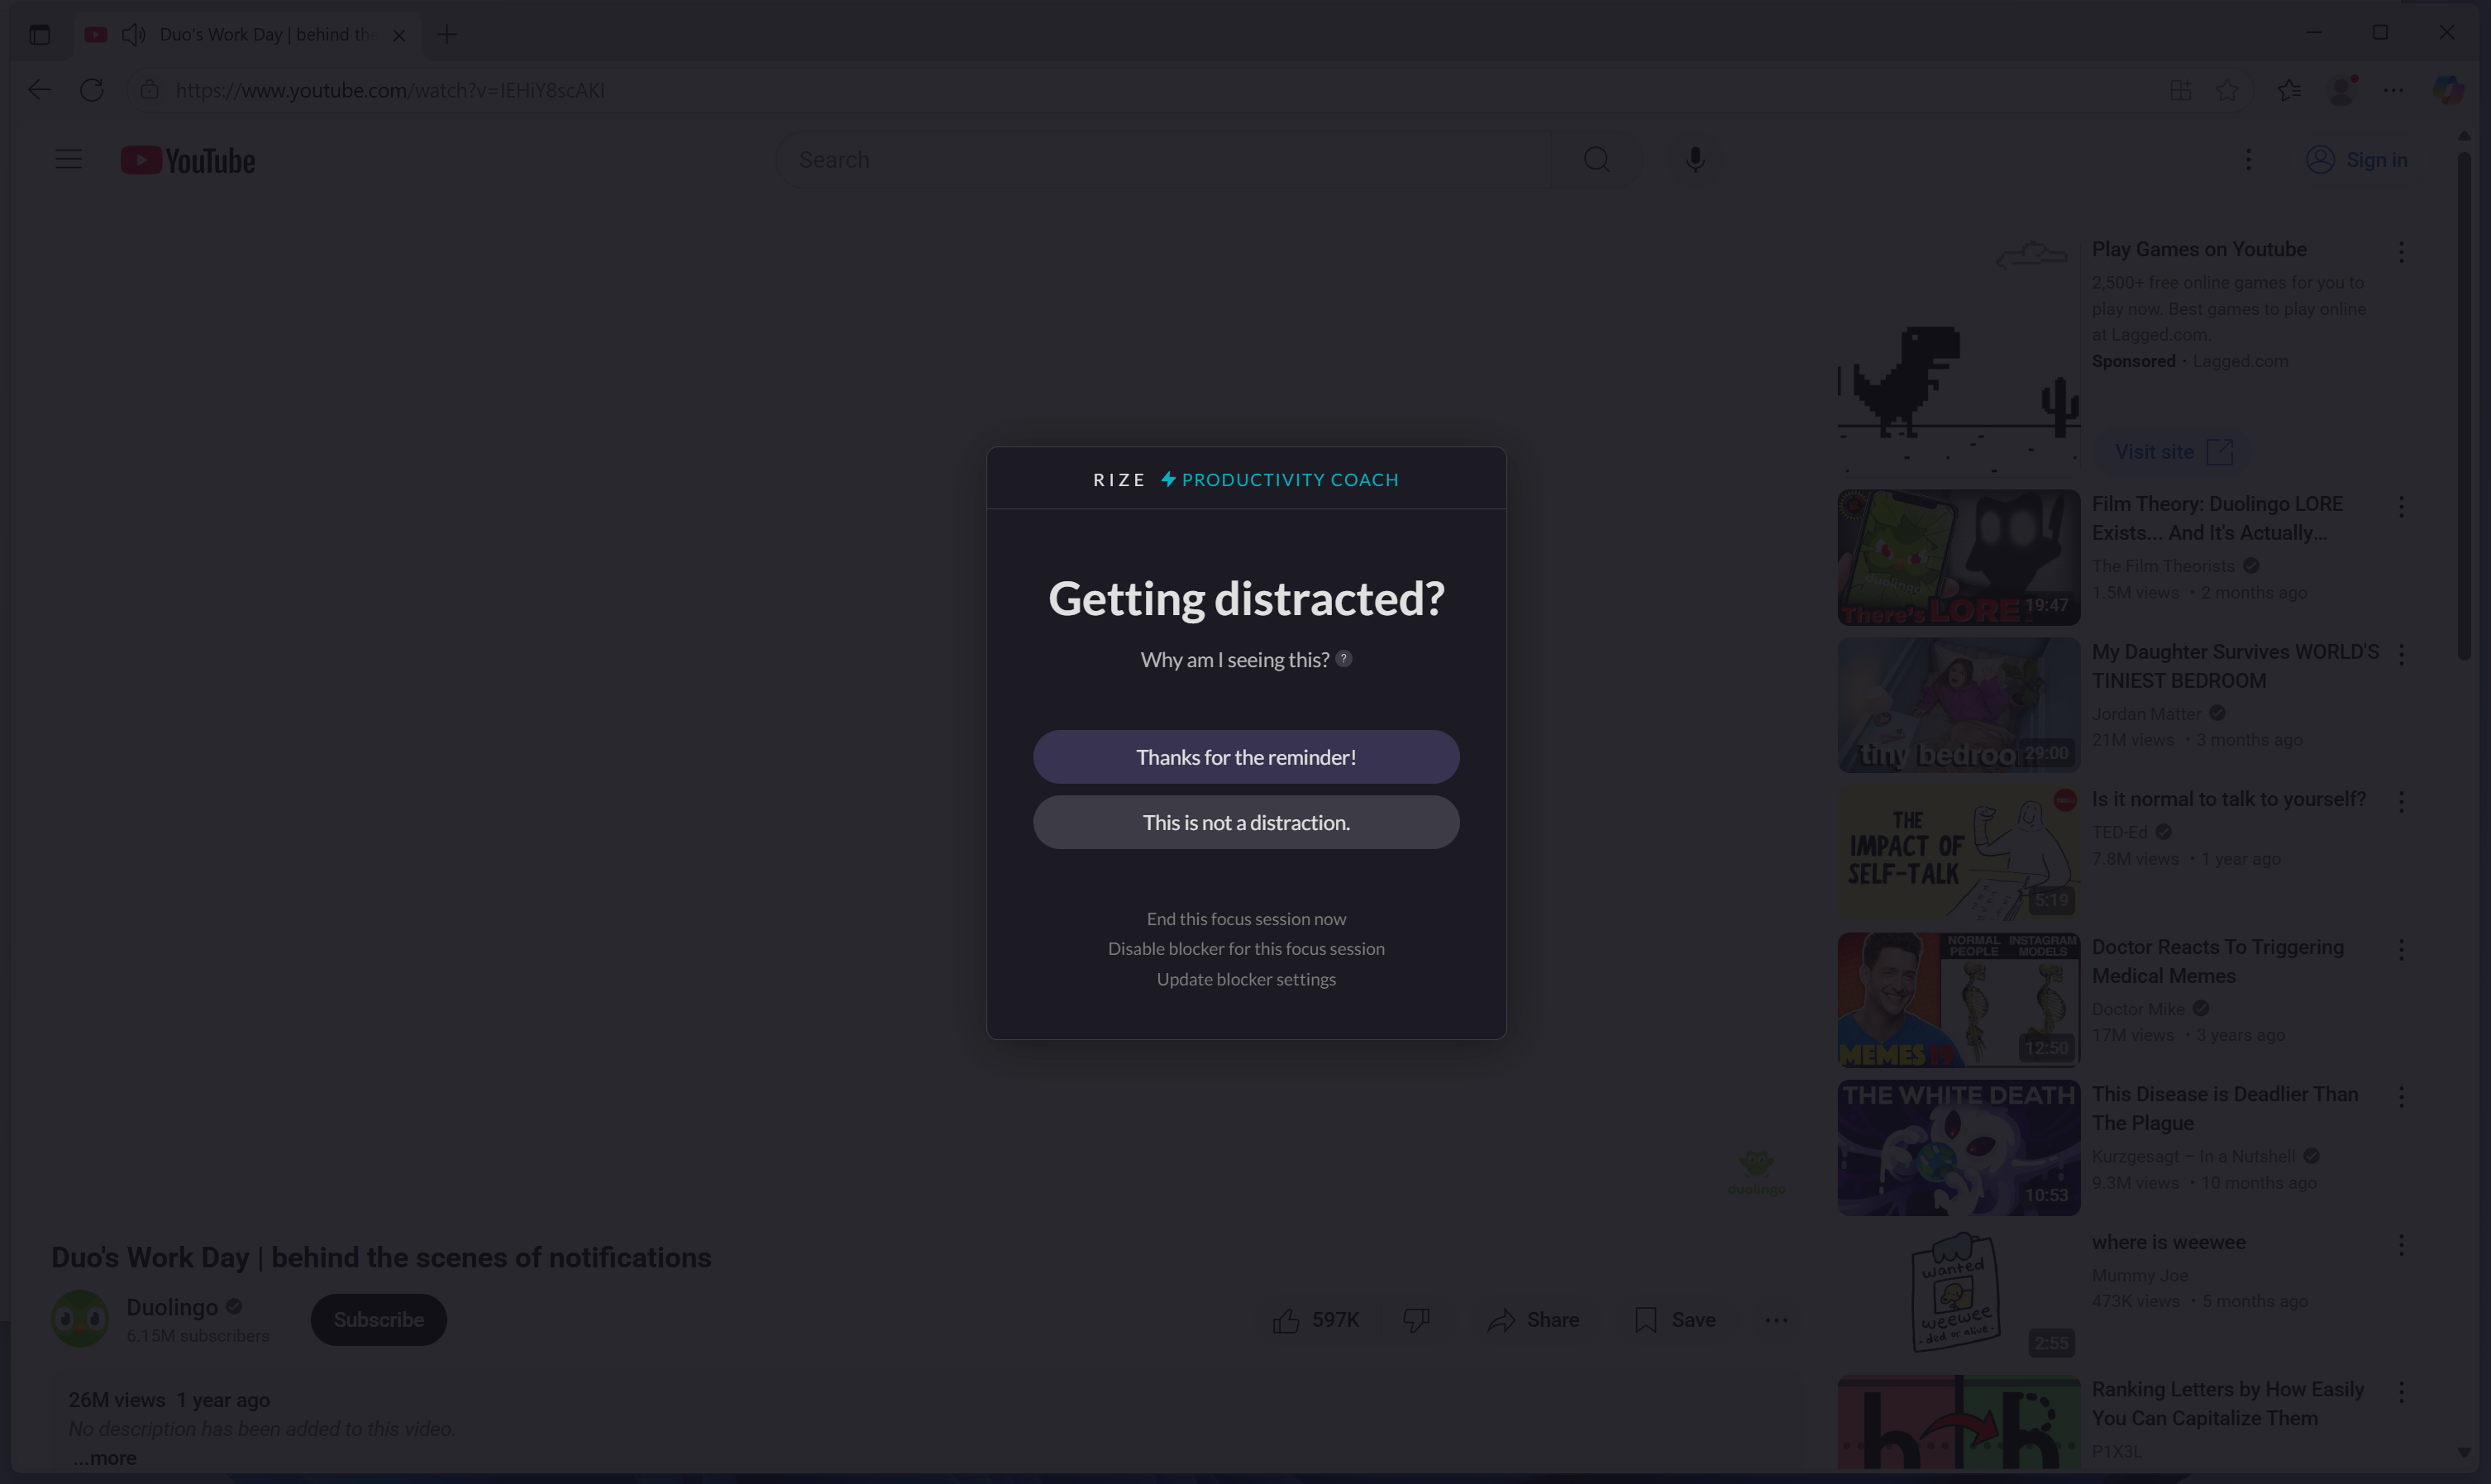Expand the video description with ...more
The height and width of the screenshot is (1484, 2491).
104,1457
